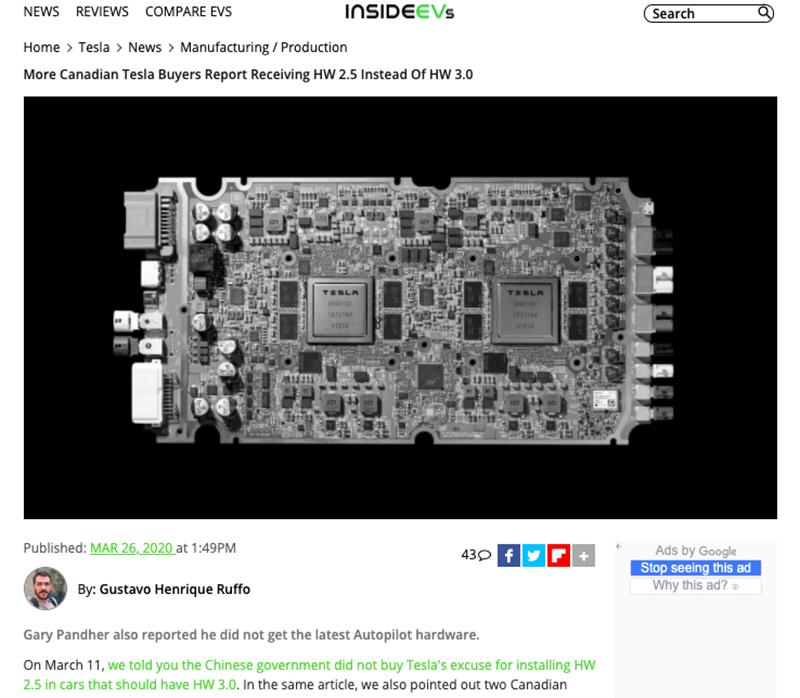Open the comments bubble showing 43

click(x=476, y=555)
